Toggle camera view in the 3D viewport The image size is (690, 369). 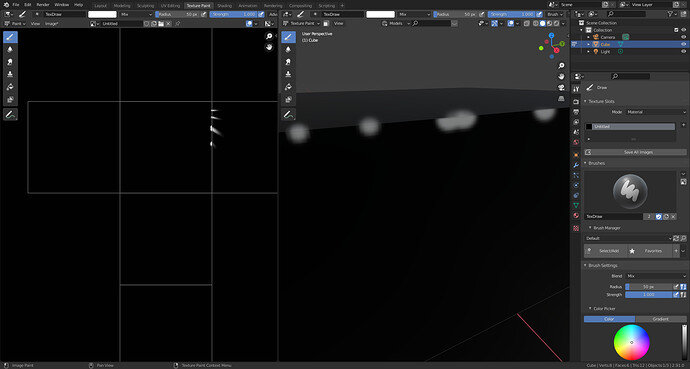point(561,88)
